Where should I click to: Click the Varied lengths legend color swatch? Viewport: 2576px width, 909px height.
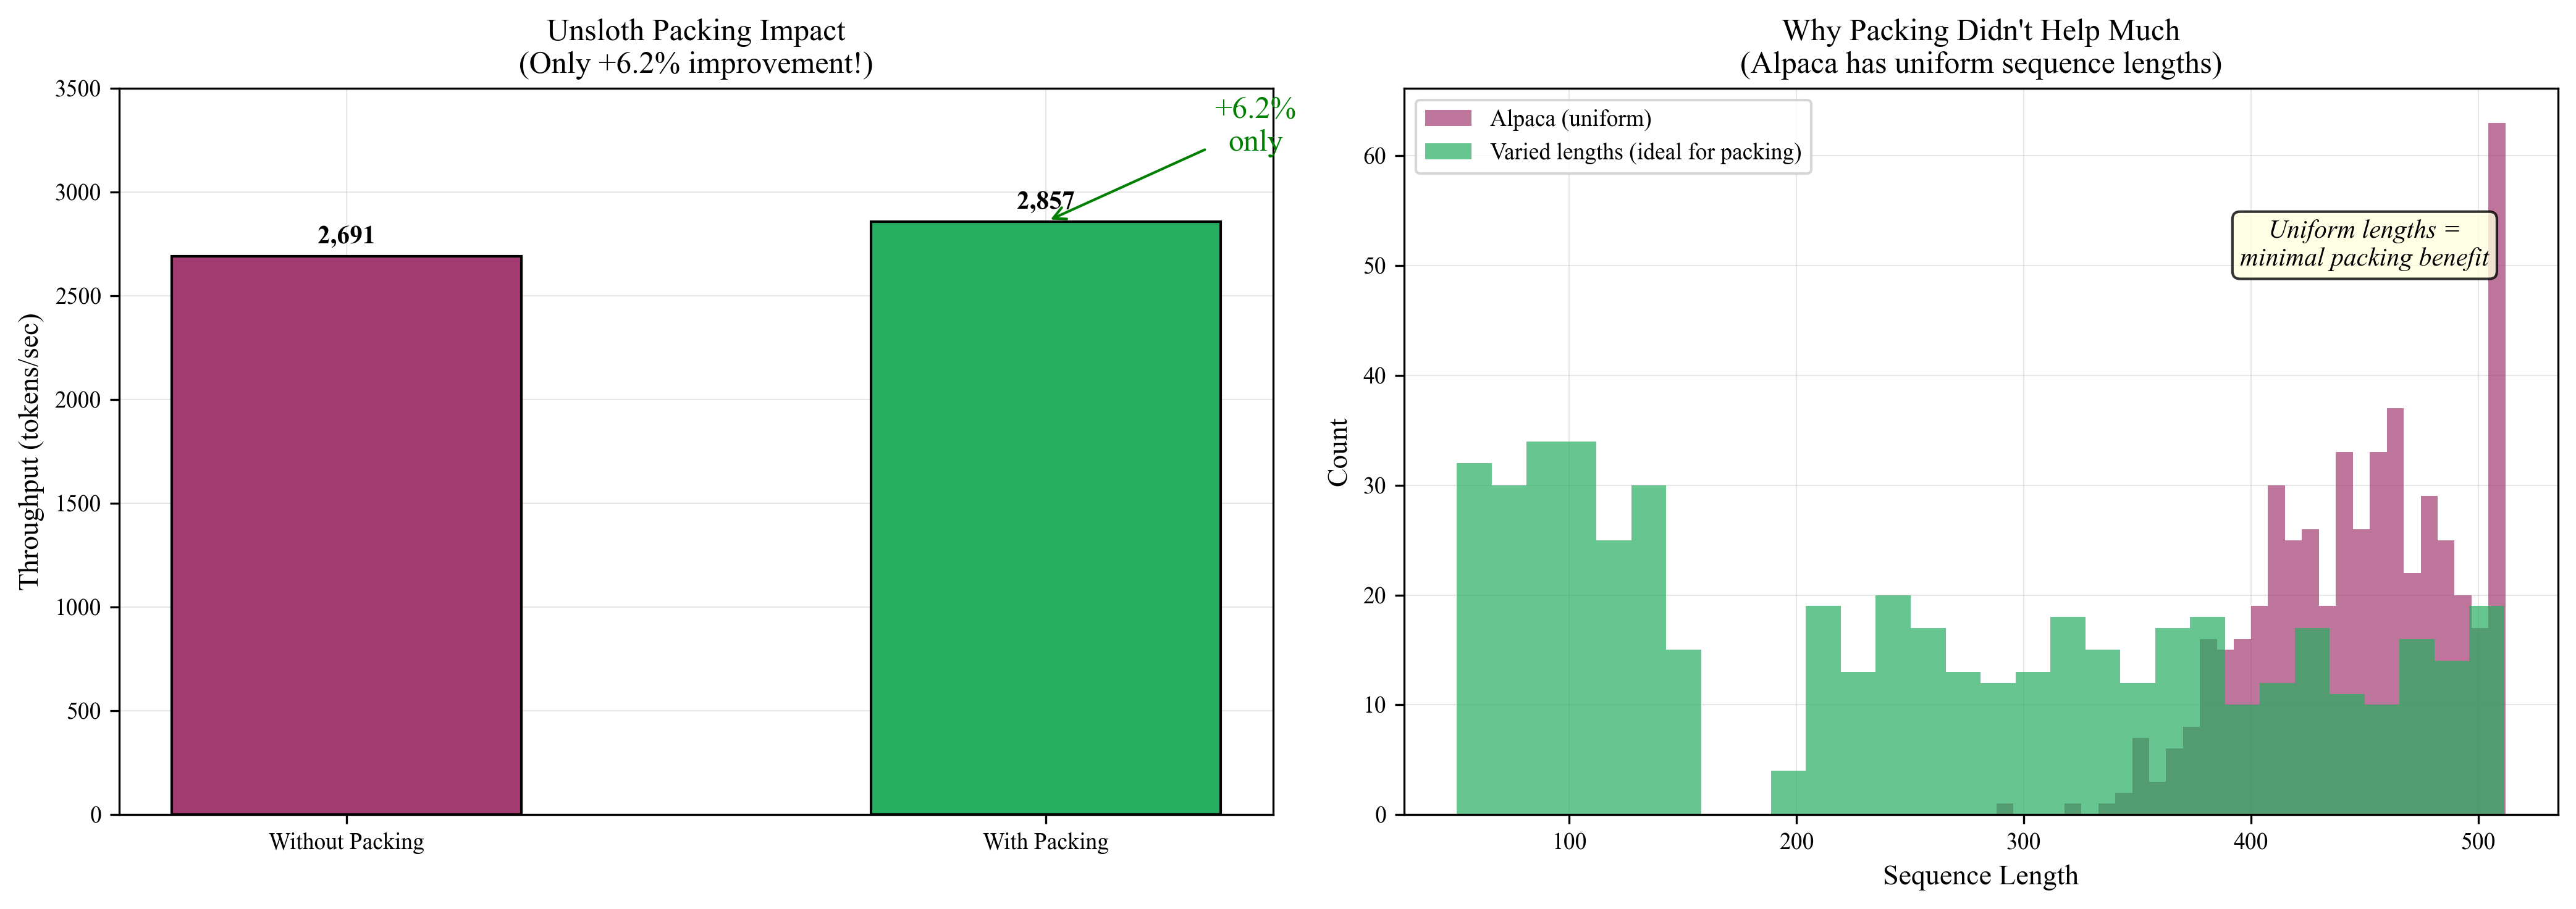(1447, 151)
